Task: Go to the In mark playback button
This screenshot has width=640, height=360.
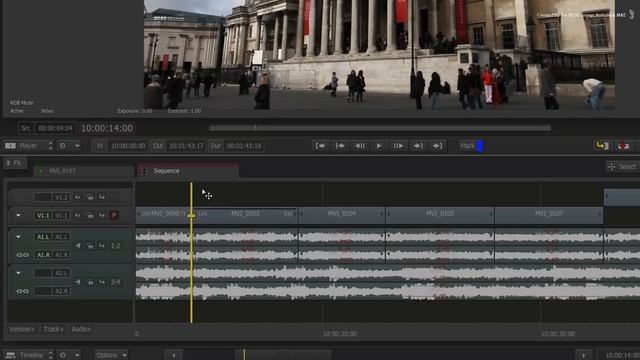Action: tap(321, 146)
